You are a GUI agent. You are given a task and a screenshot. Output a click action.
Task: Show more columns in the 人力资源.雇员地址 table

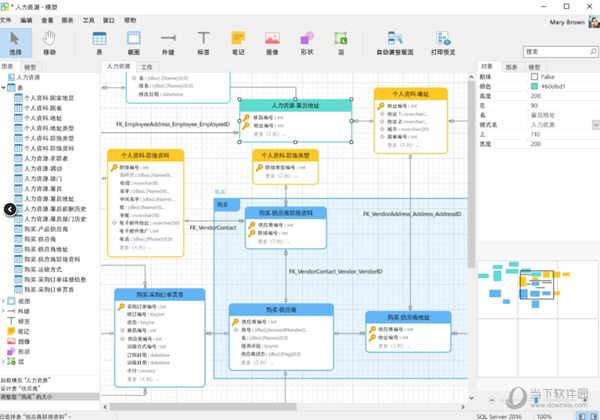tap(270, 134)
